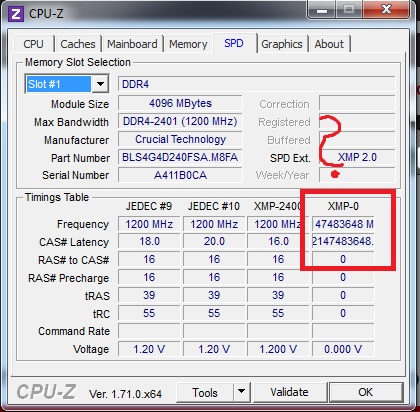The image size is (420, 412).
Task: Go to the Mainboard tab
Action: (x=132, y=44)
